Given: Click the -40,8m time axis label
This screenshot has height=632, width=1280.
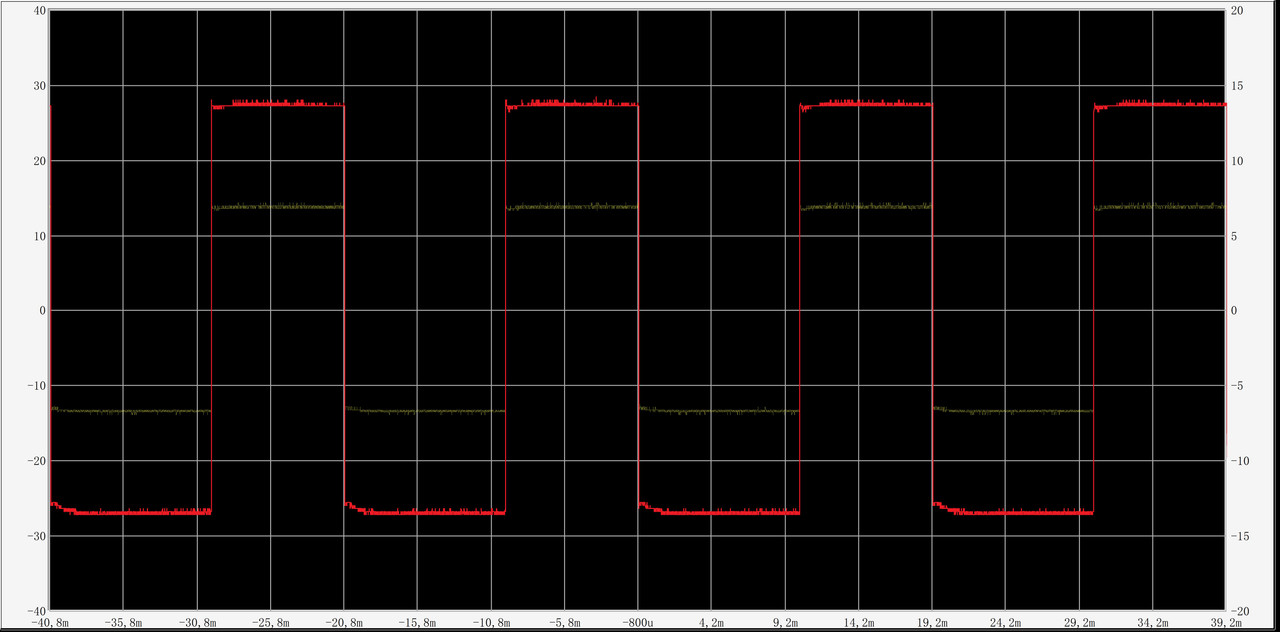Looking at the screenshot, I should pyautogui.click(x=50, y=622).
